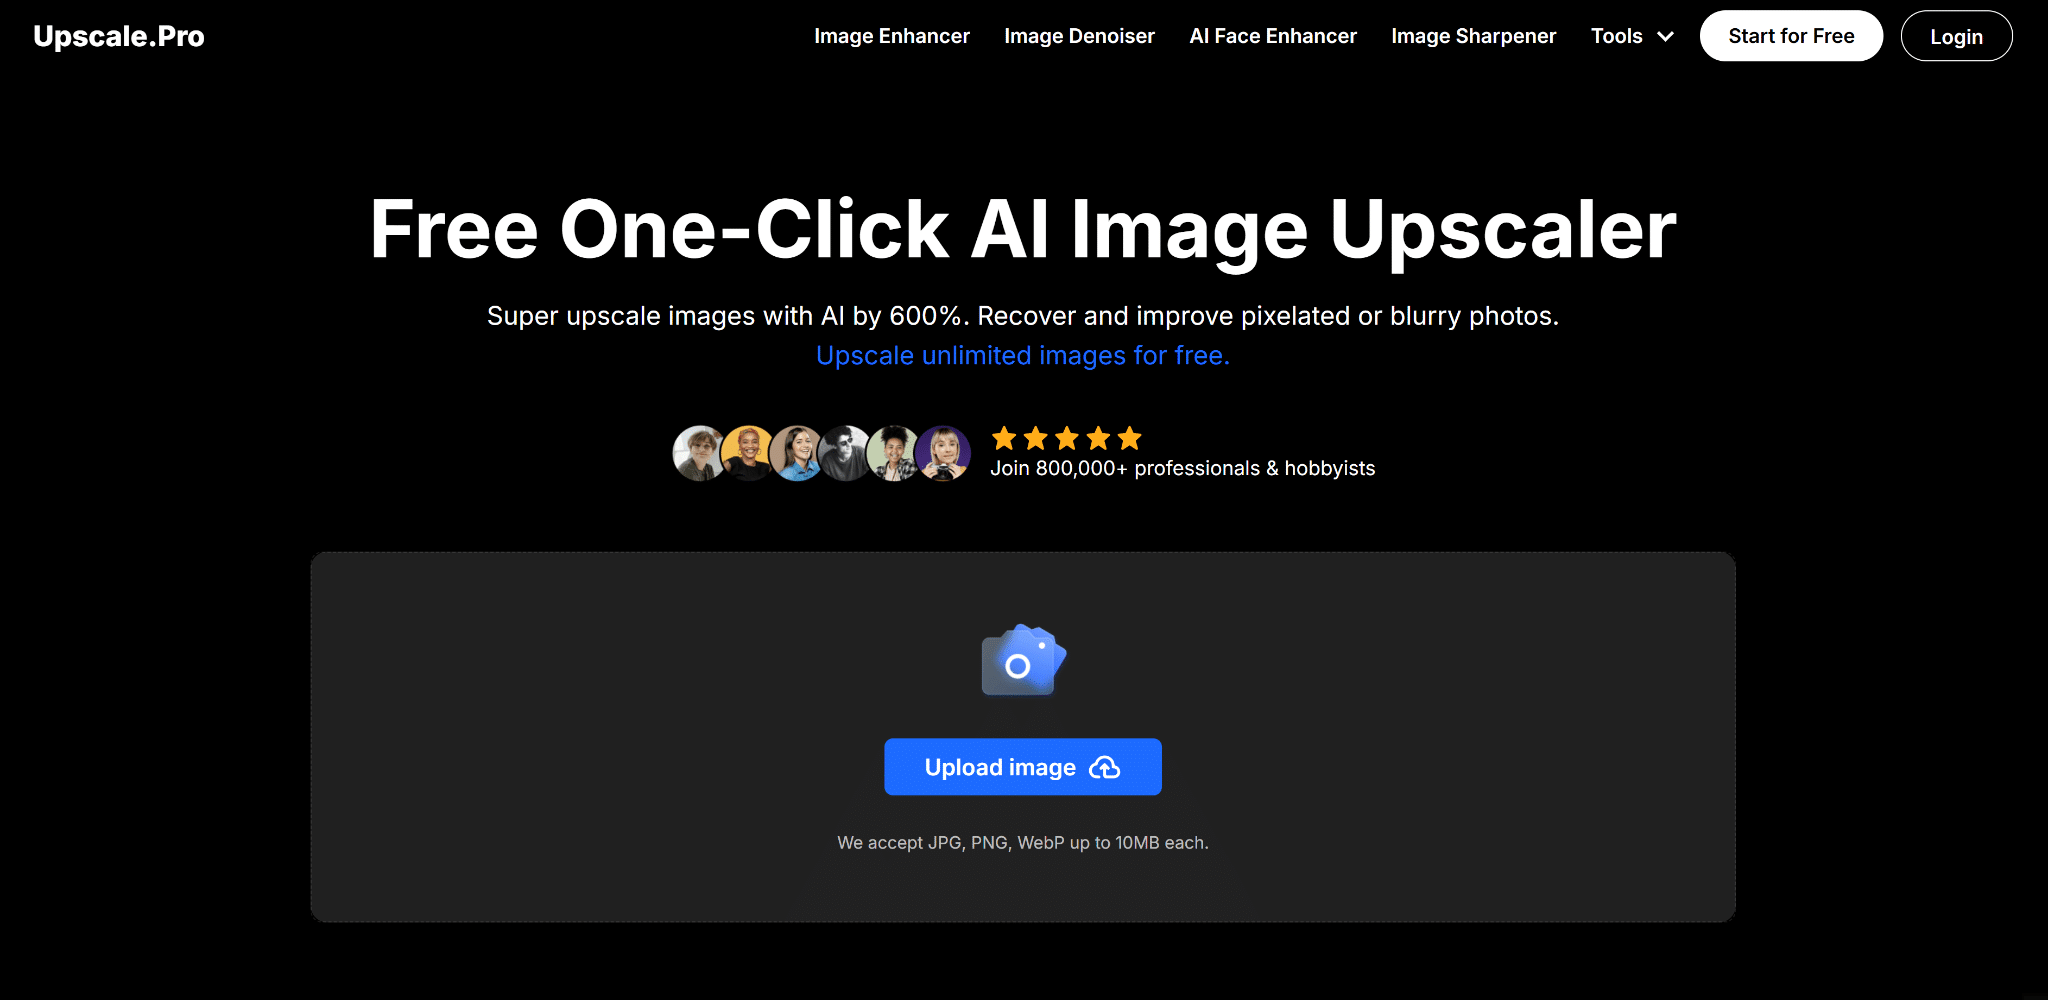Select avatar with purple background holding camera
The image size is (2048, 1000).
[943, 453]
